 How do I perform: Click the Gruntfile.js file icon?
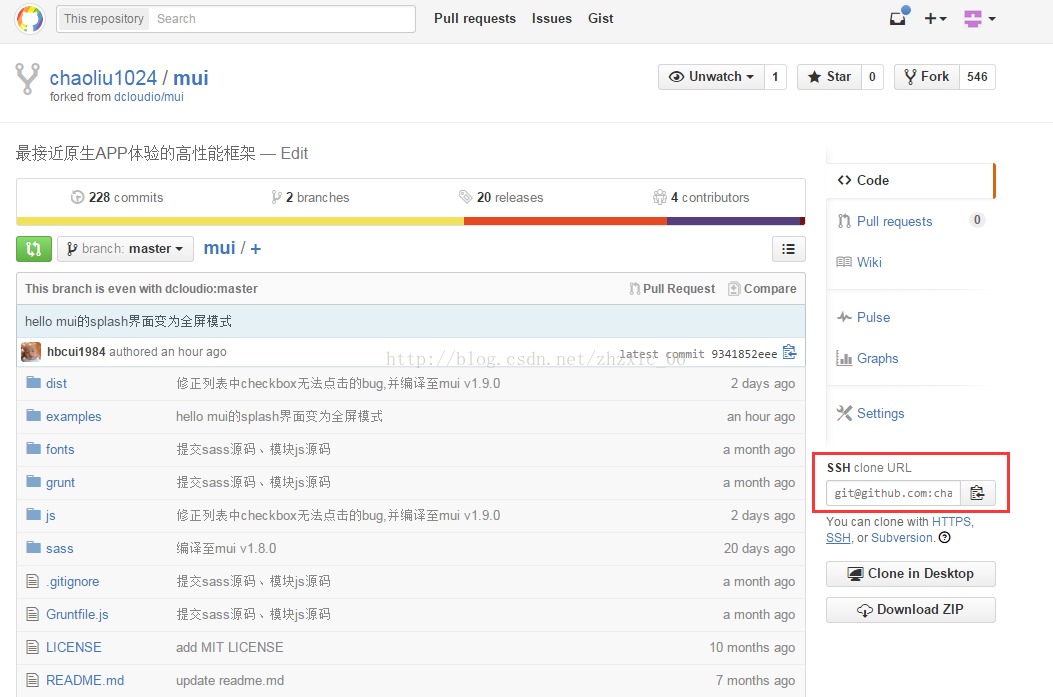pos(32,614)
